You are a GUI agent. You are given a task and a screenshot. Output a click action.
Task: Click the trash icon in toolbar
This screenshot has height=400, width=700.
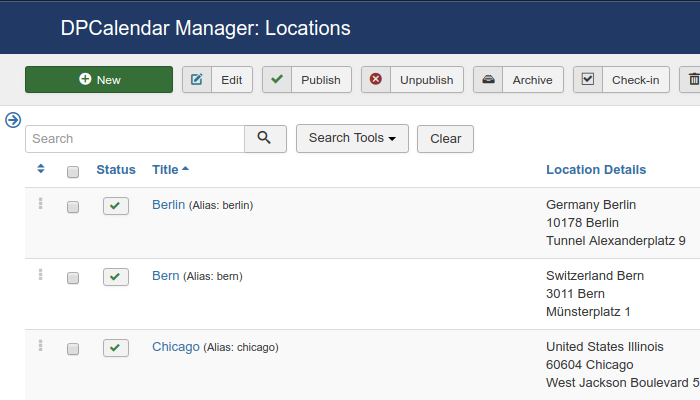click(692, 79)
